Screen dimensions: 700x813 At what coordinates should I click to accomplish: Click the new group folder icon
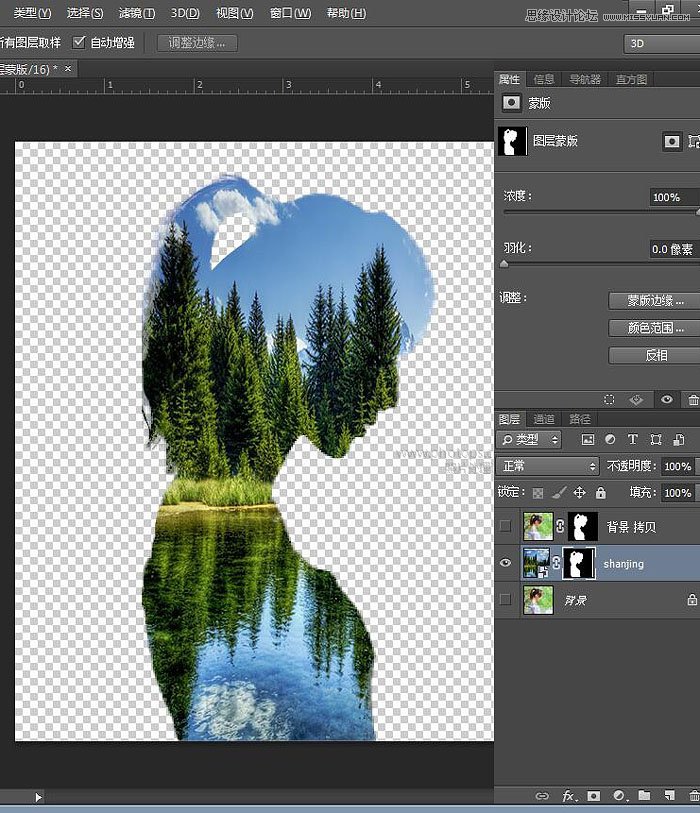tap(644, 795)
